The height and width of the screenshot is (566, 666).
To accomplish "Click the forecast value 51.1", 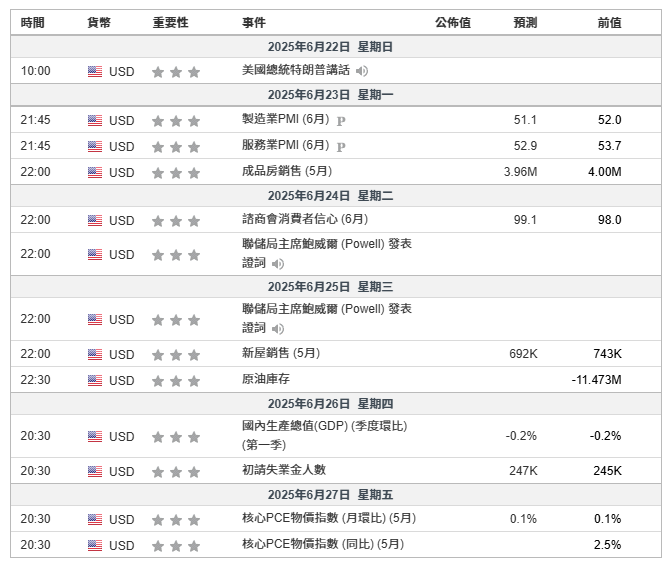I will pyautogui.click(x=525, y=120).
